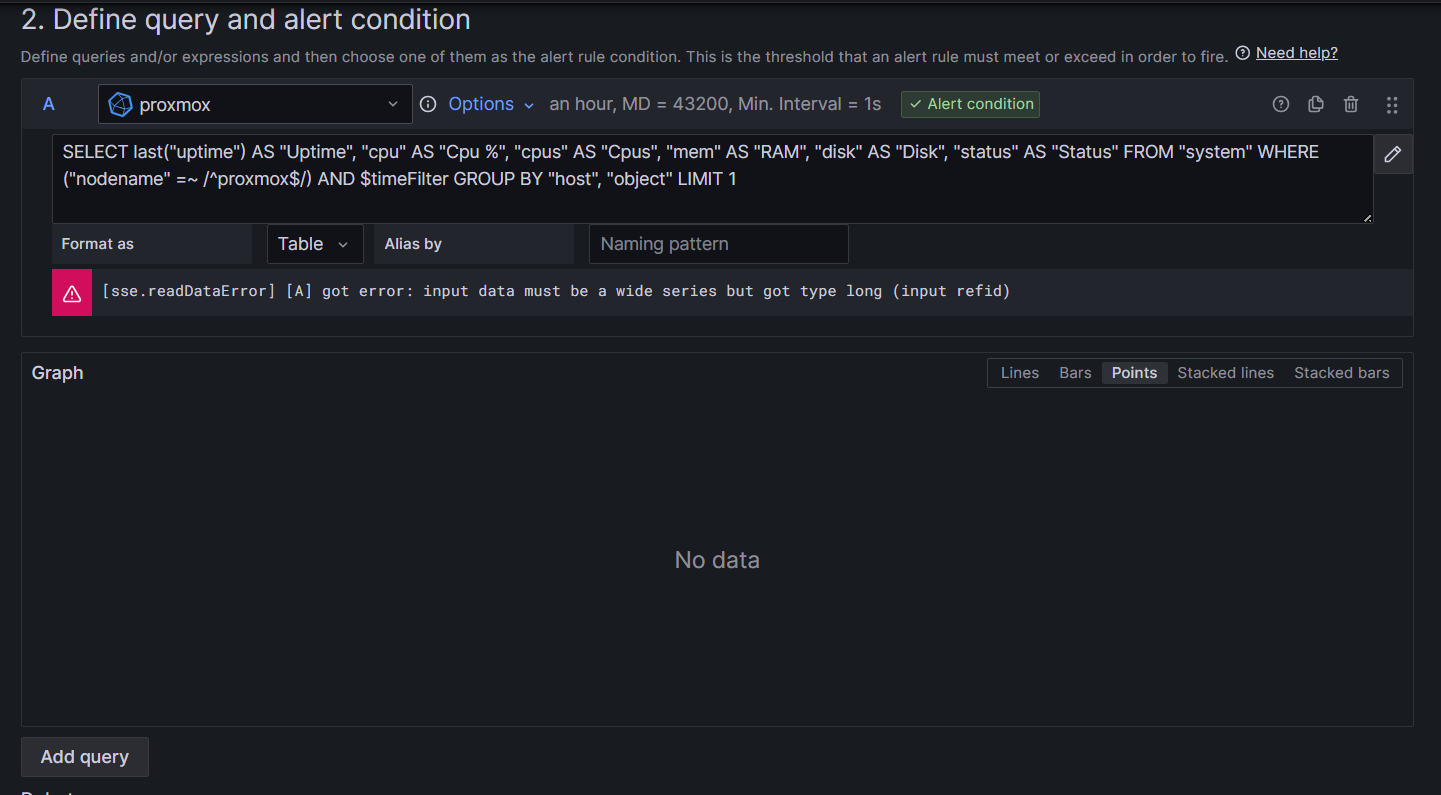Select the Stacked lines graph style
This screenshot has width=1441, height=795.
point(1225,373)
